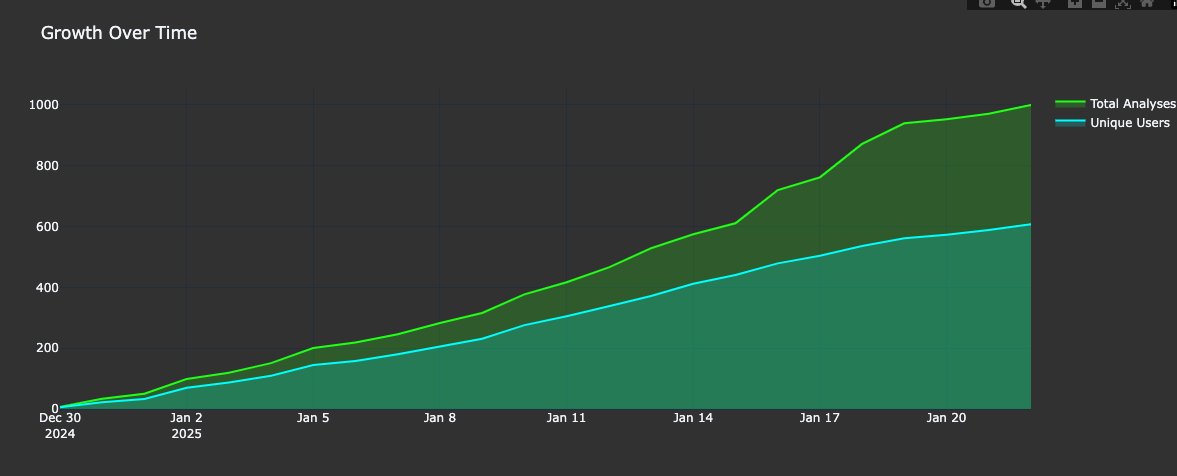Download the plot as PNG with the camera icon
The width and height of the screenshot is (1177, 476).
point(987,3)
